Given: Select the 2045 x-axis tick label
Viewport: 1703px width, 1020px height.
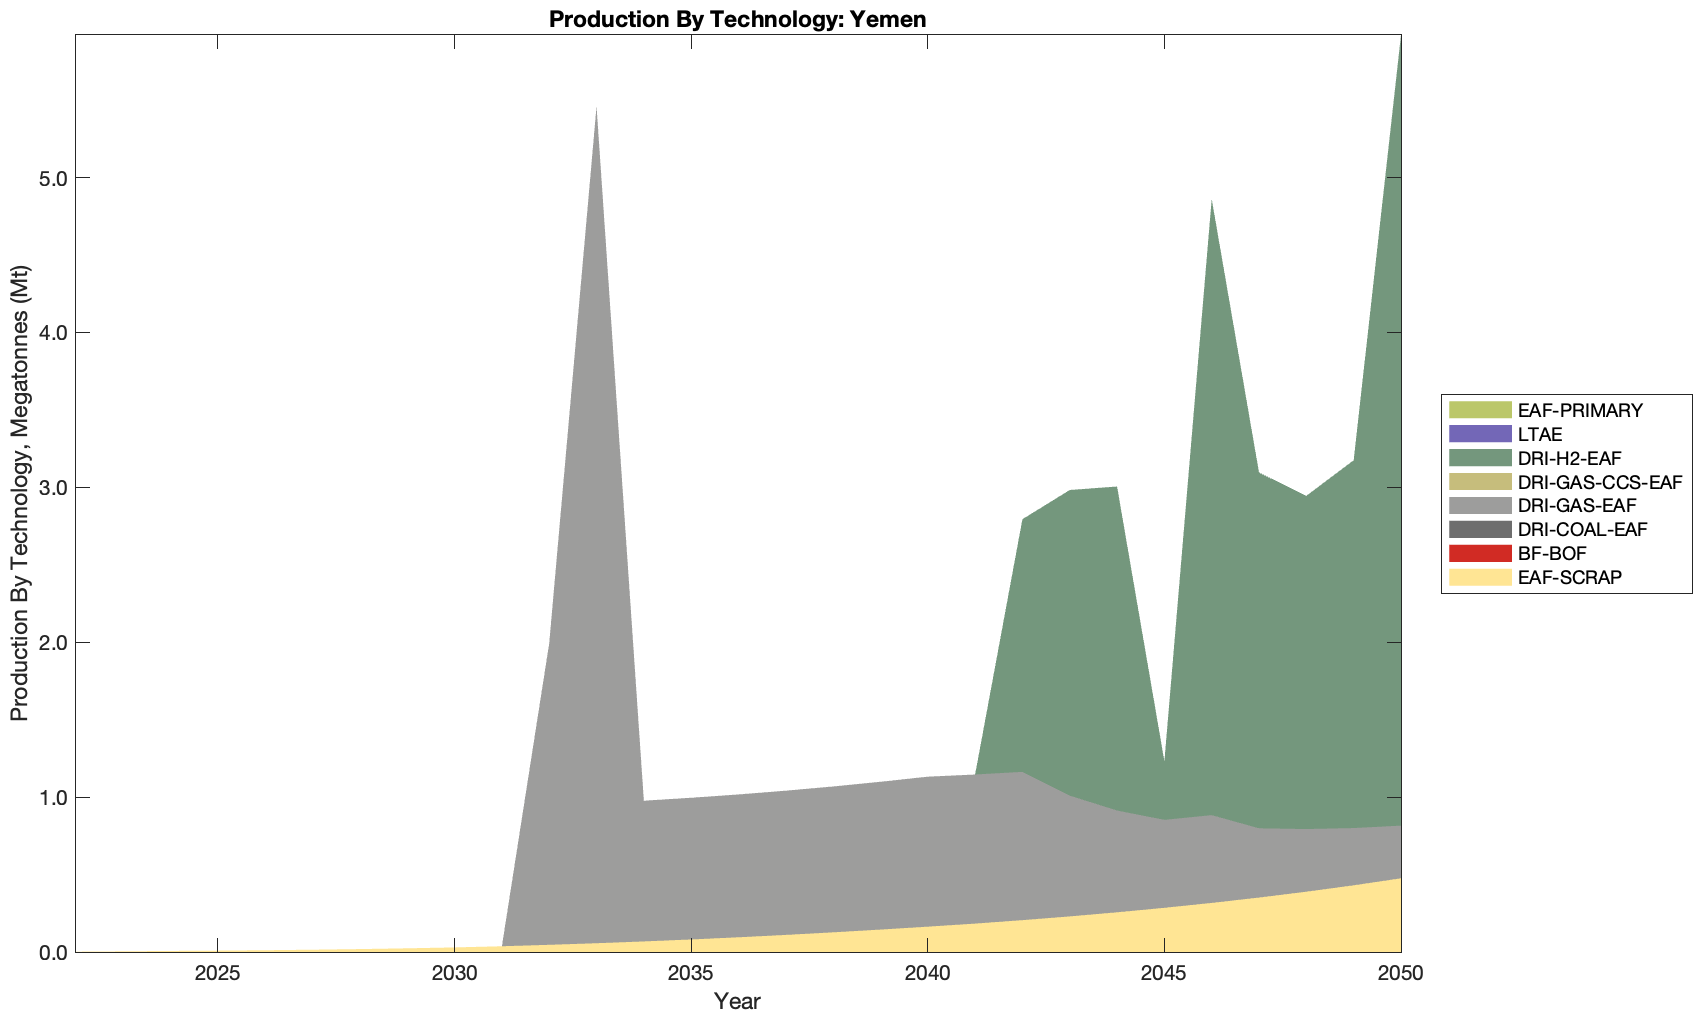Looking at the screenshot, I should pos(1164,974).
